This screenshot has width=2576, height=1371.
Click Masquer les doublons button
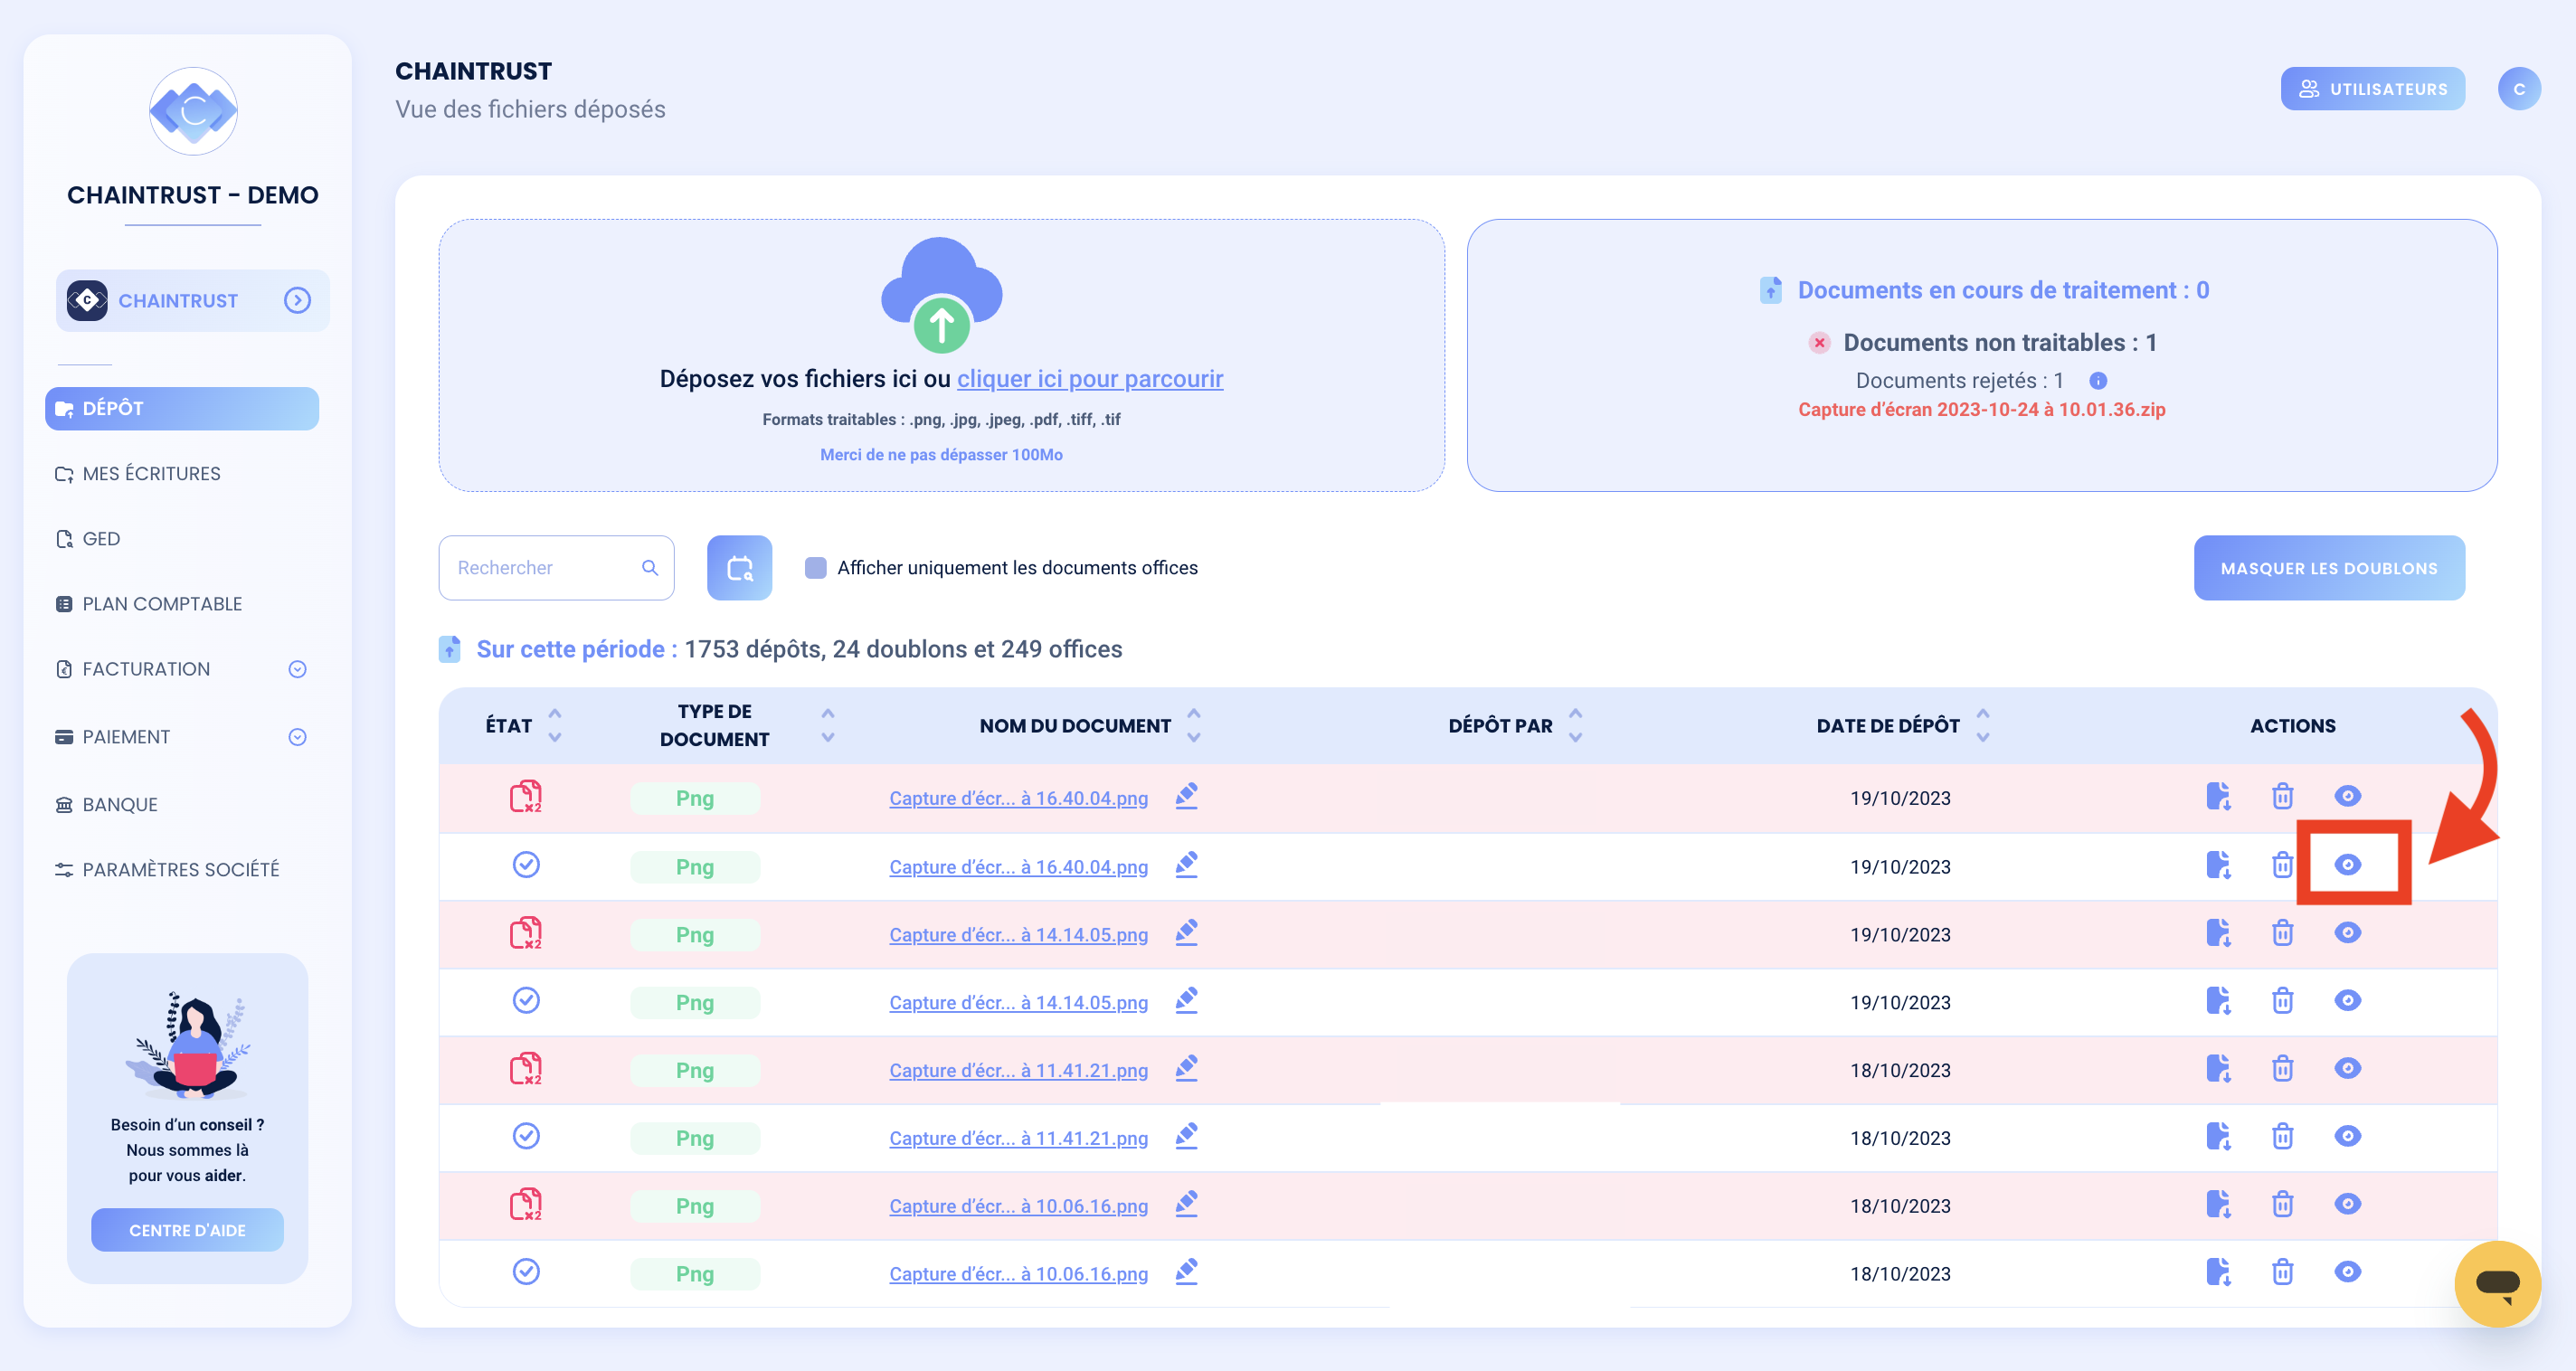coord(2328,567)
